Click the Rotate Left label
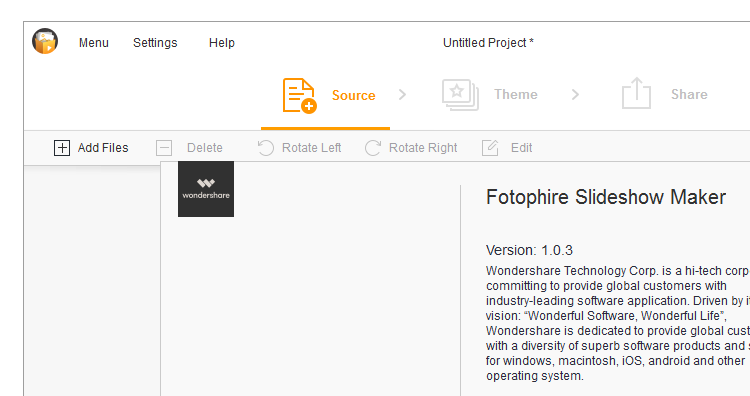 coord(311,148)
